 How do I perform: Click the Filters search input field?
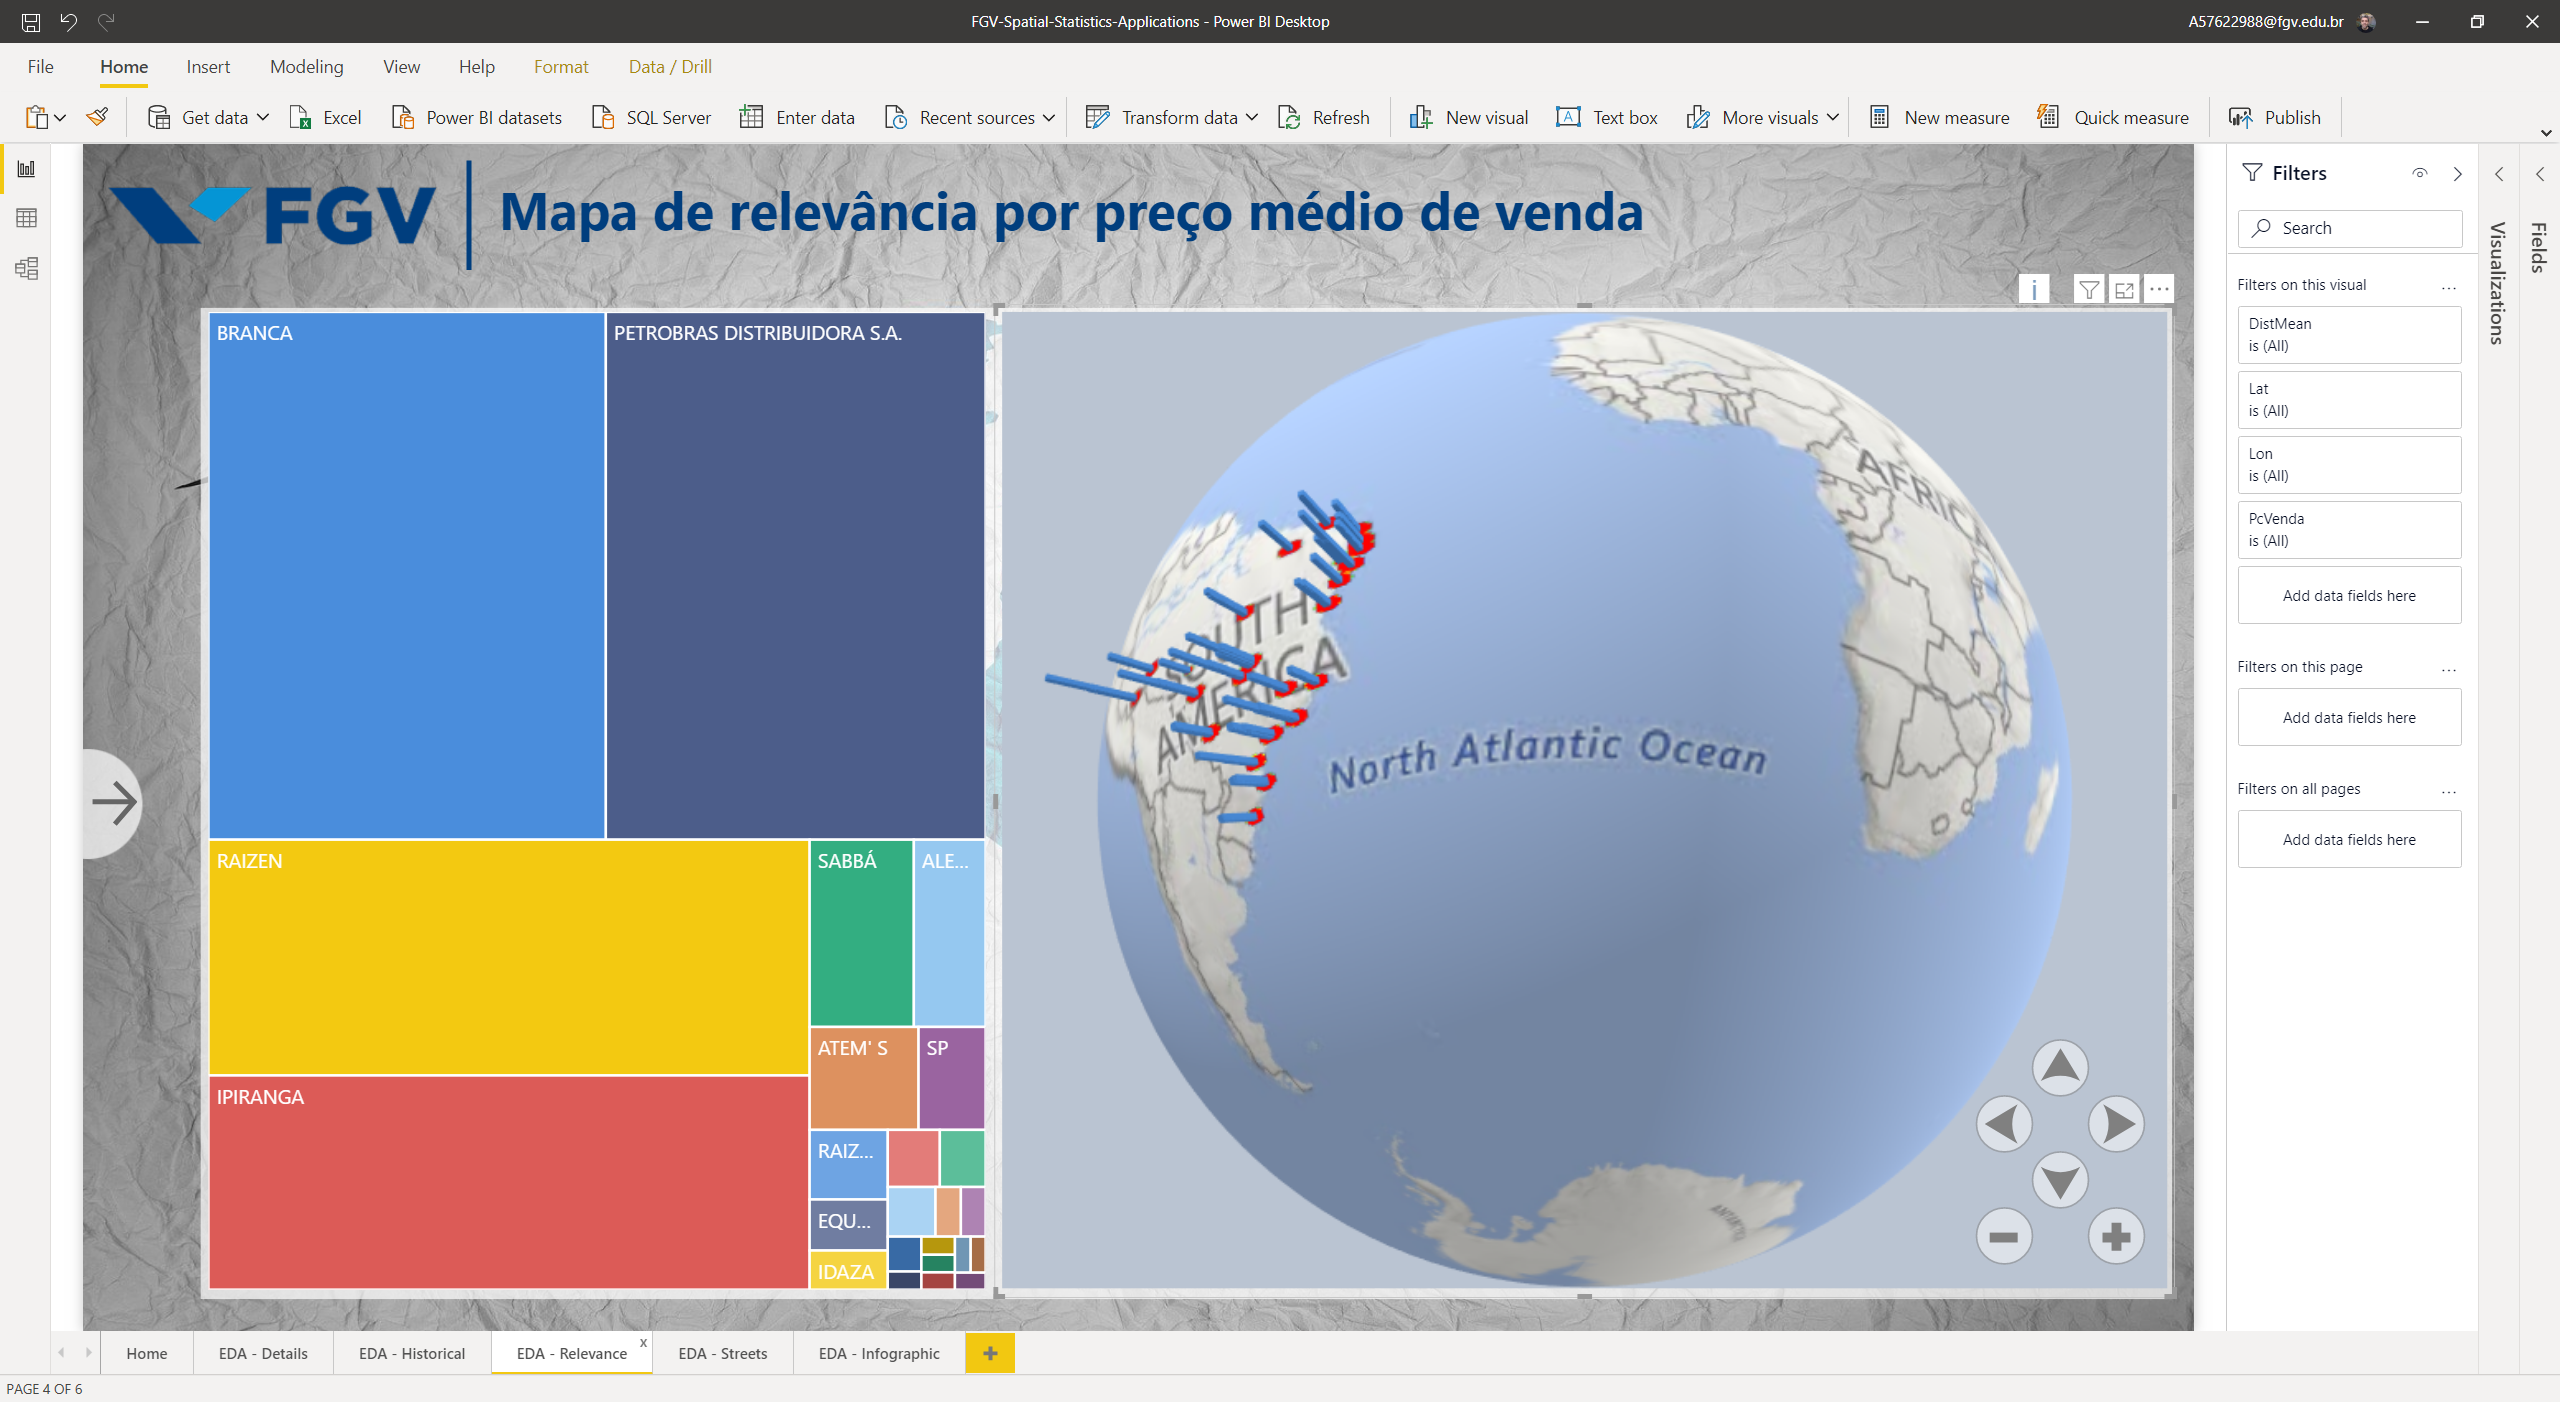pyautogui.click(x=2350, y=228)
